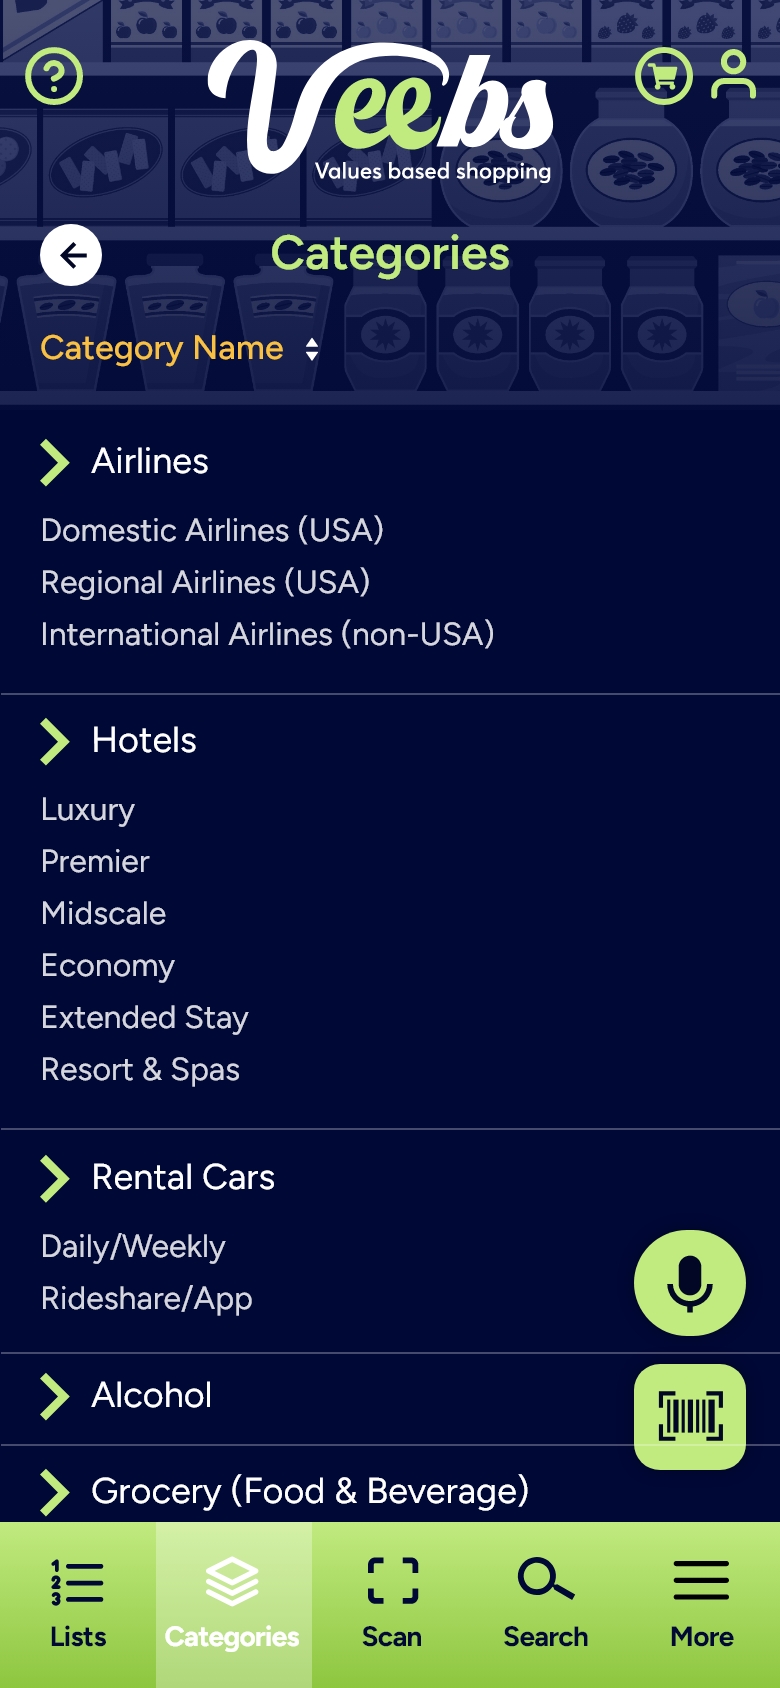780x1688 pixels.
Task: Select Domestic Airlines (USA)
Action: [x=212, y=530]
